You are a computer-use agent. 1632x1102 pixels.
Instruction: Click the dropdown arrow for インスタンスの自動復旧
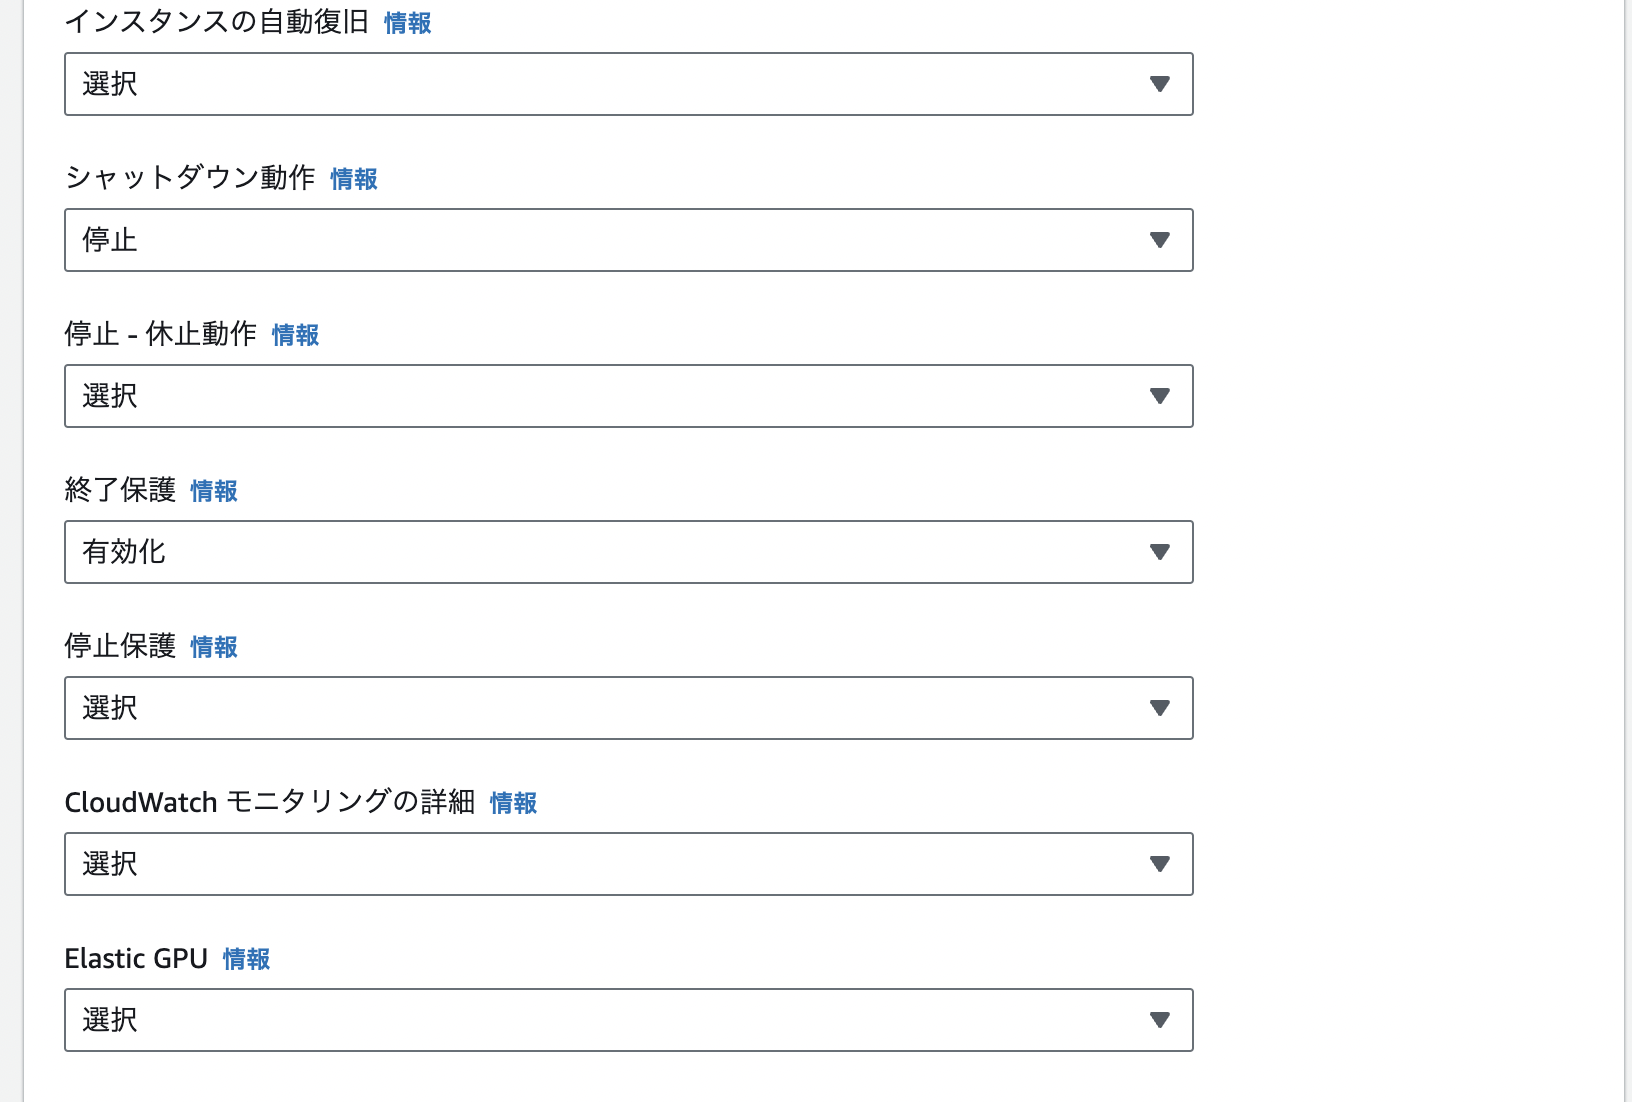click(1160, 84)
